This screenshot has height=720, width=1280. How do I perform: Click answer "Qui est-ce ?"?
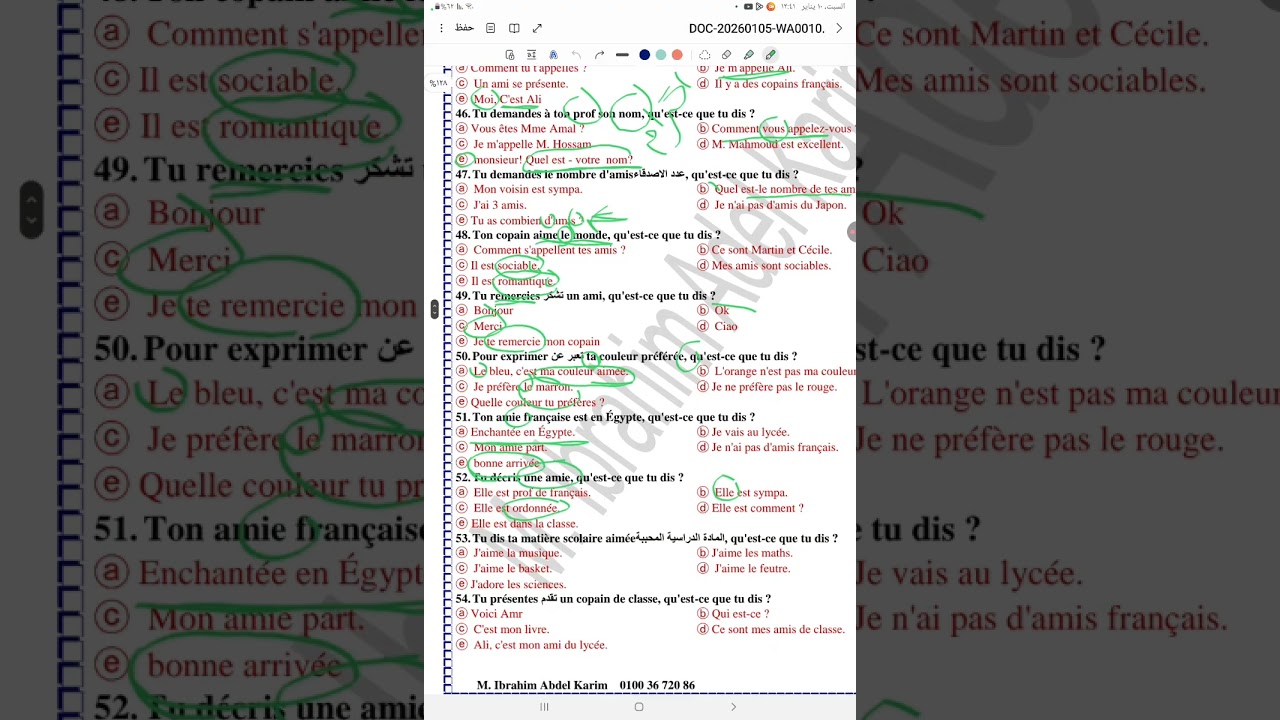pos(740,614)
